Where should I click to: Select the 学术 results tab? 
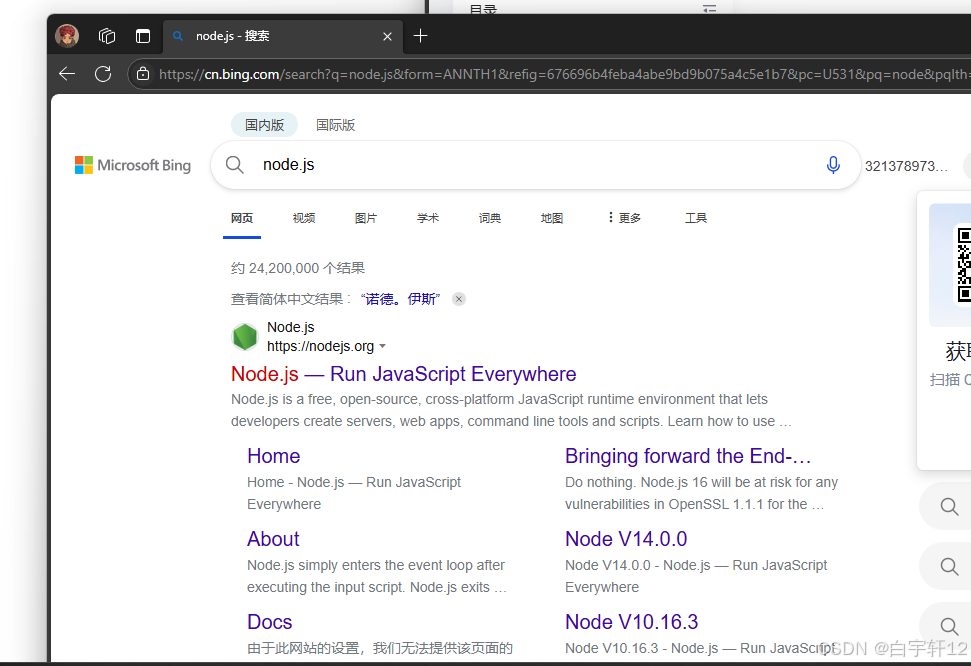coord(428,218)
